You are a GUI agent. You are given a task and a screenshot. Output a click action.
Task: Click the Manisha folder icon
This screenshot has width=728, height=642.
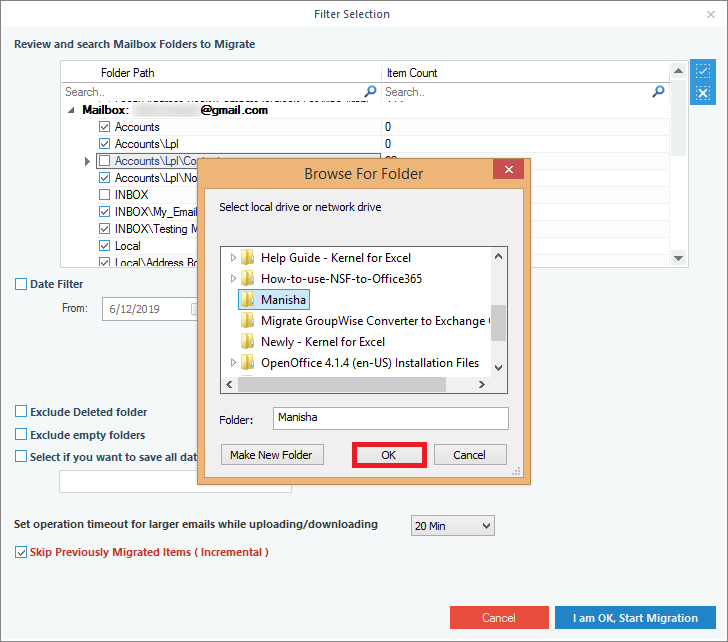click(247, 299)
